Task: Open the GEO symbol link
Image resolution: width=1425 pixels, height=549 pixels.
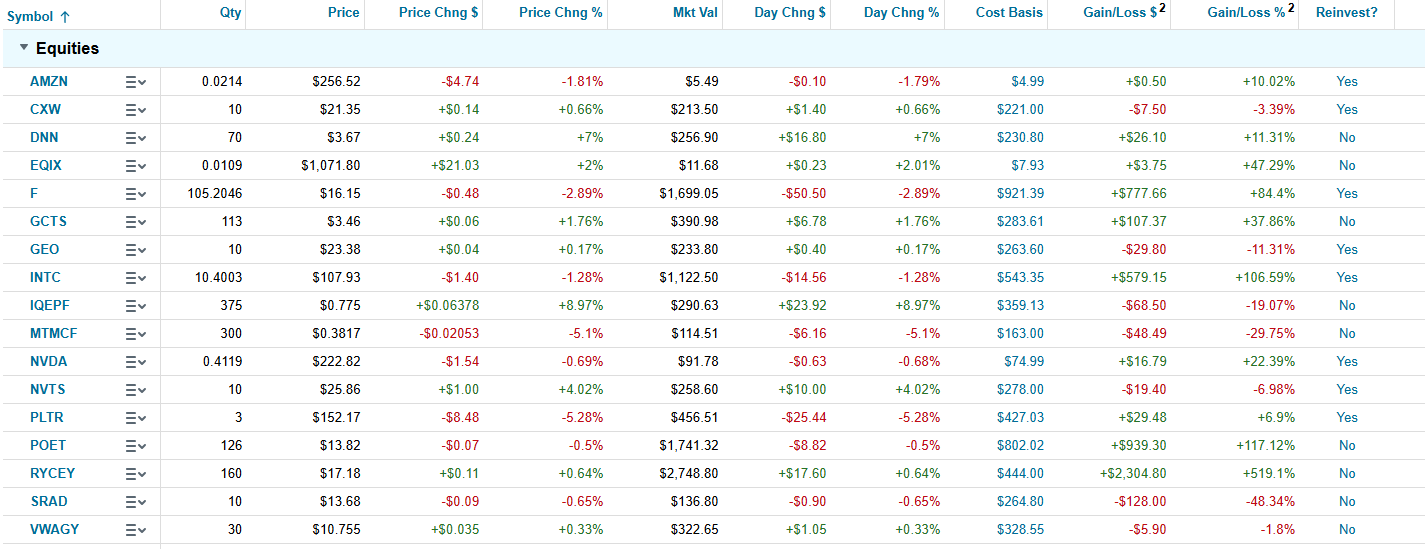Action: 44,250
